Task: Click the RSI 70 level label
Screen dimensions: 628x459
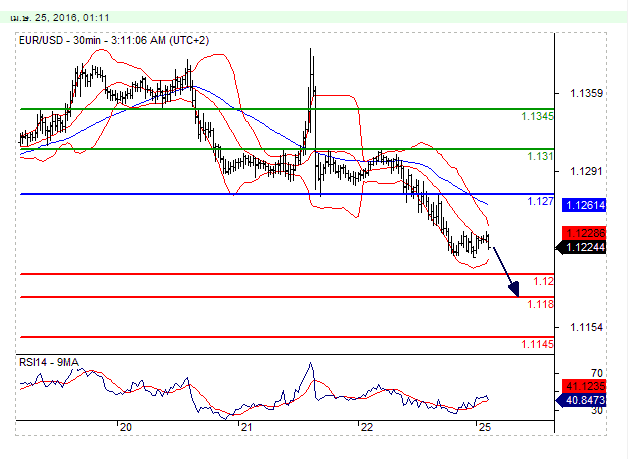Action: (x=597, y=373)
